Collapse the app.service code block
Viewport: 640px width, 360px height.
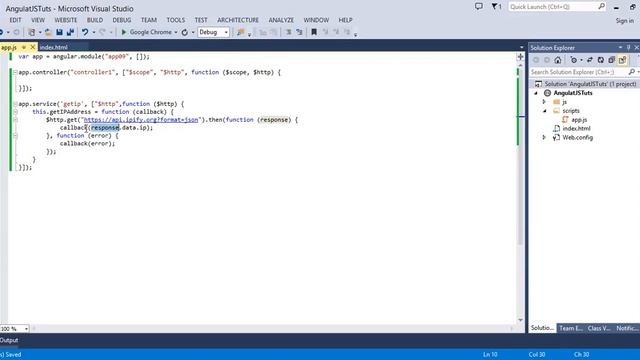[15, 104]
